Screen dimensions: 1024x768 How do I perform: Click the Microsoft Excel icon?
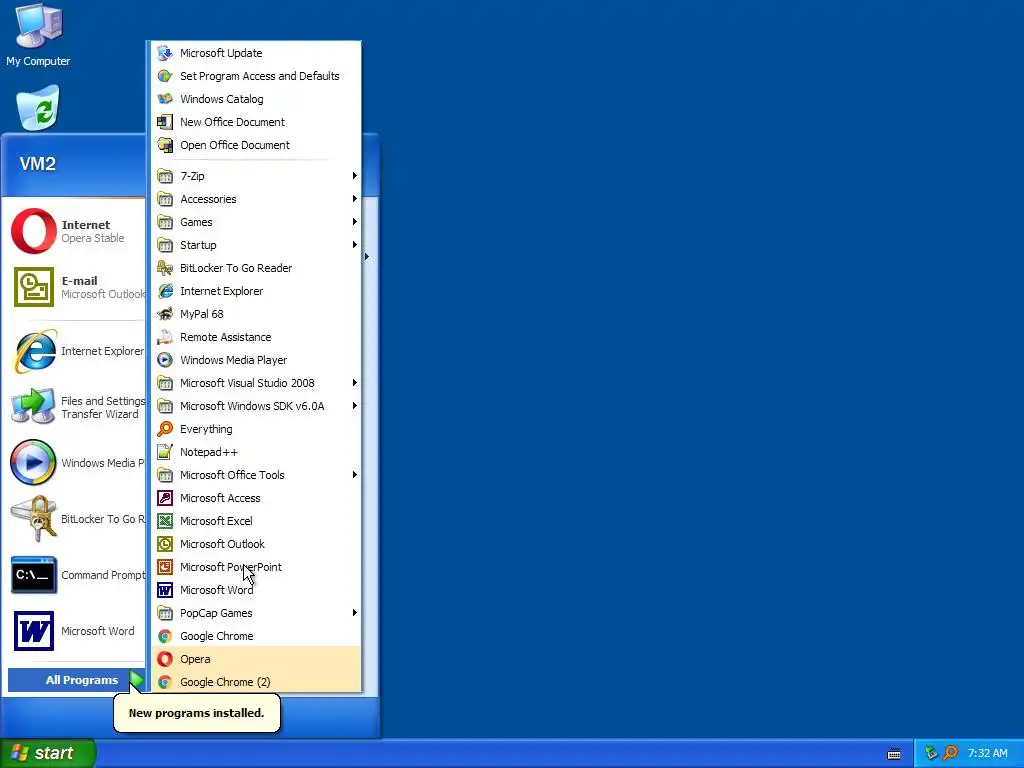click(x=165, y=521)
